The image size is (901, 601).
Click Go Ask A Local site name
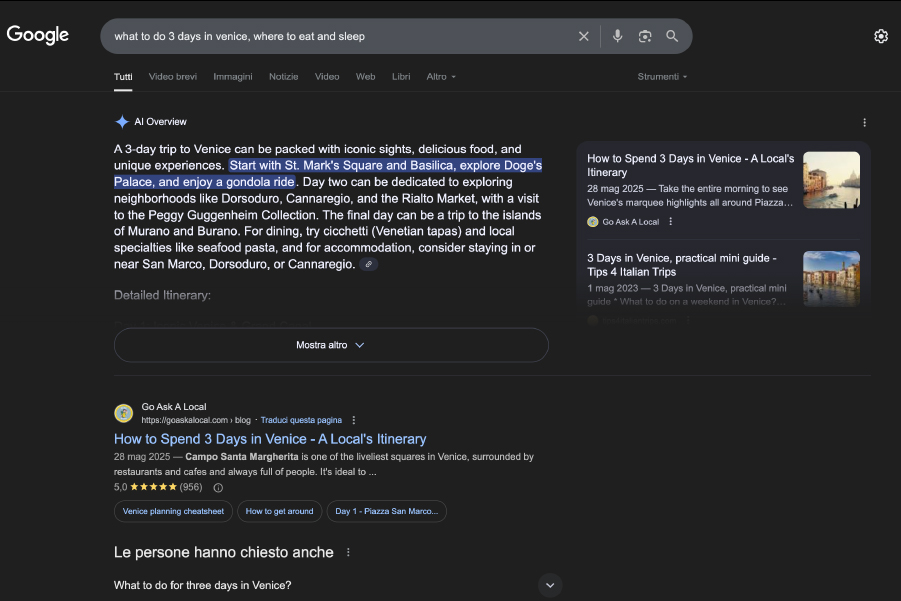[x=174, y=407]
